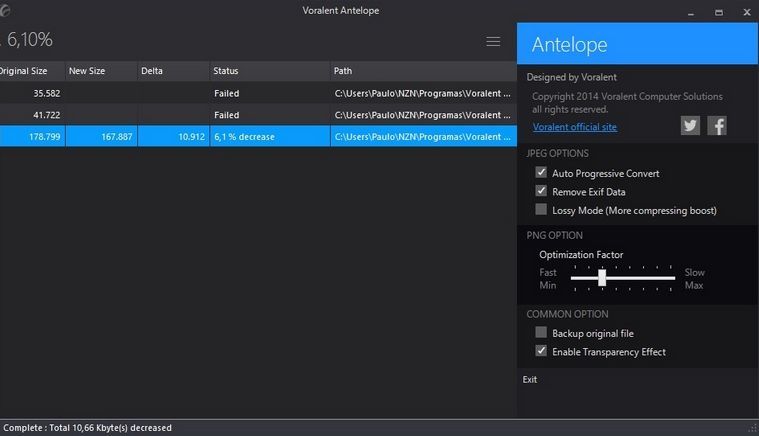Click the Failed status in the 41.722 row
759x436 pixels.
(x=227, y=115)
